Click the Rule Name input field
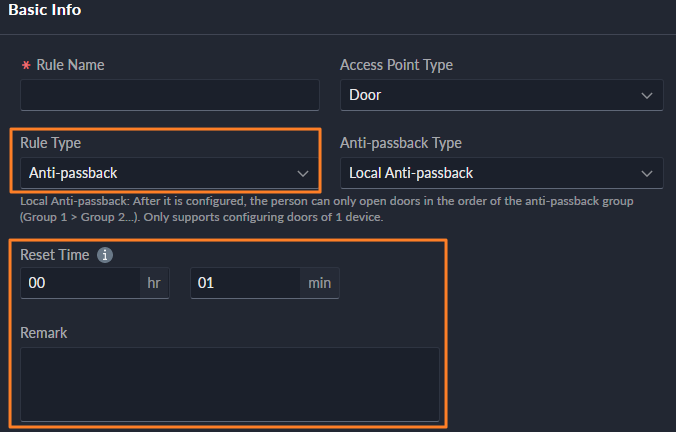Viewport: 676px width, 432px height. 169,95
